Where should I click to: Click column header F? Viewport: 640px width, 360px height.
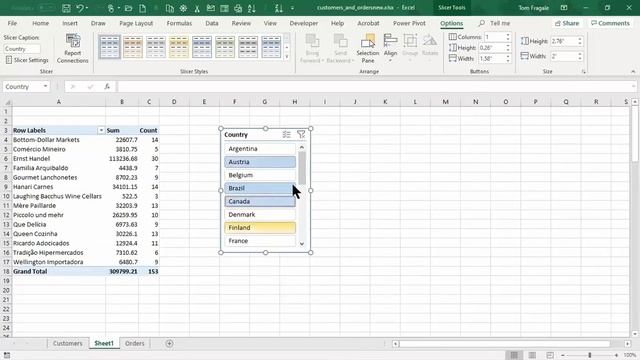234,102
